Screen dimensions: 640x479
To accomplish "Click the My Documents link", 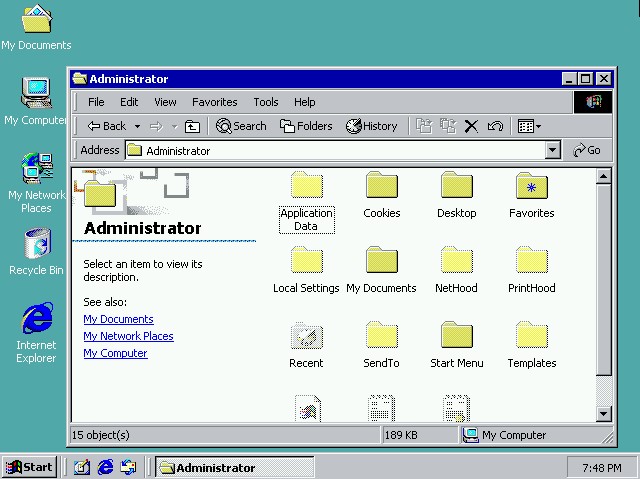I will pos(118,319).
